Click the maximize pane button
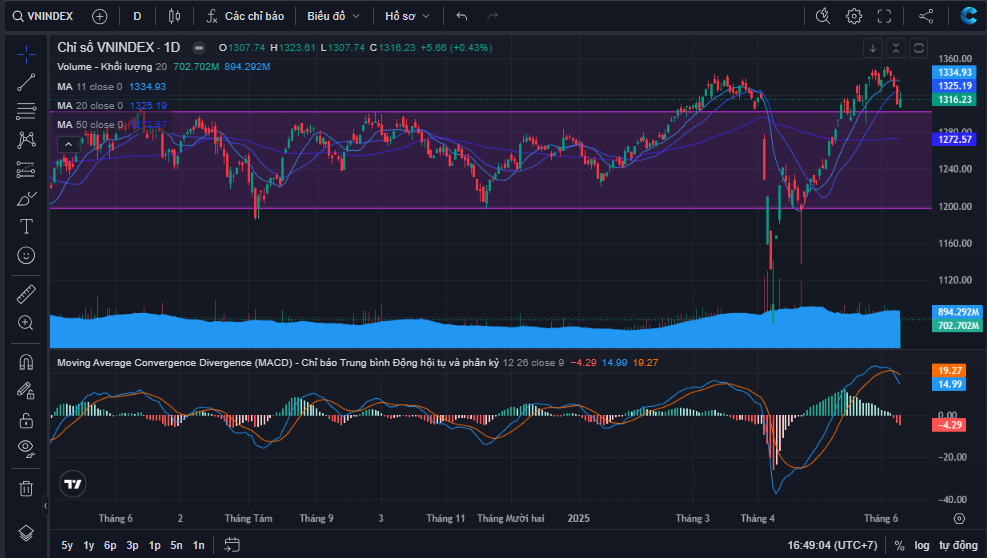The image size is (987, 558). point(919,48)
